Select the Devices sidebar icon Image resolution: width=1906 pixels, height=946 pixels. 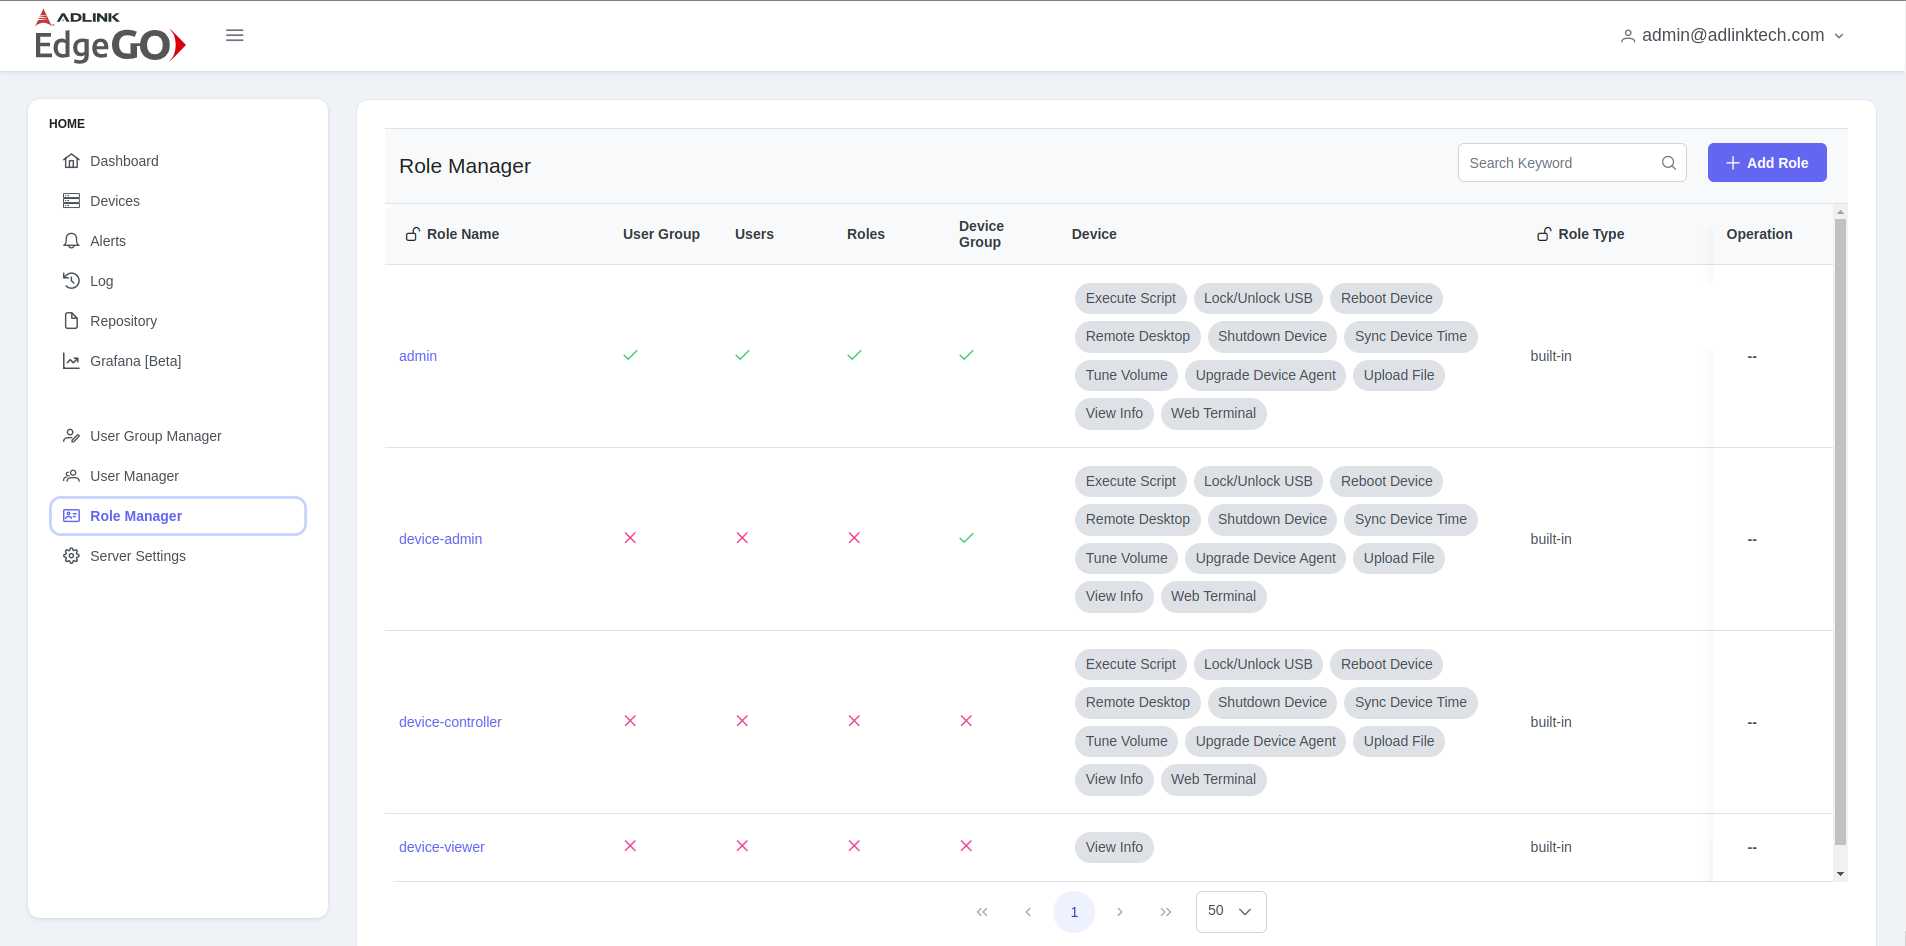71,200
